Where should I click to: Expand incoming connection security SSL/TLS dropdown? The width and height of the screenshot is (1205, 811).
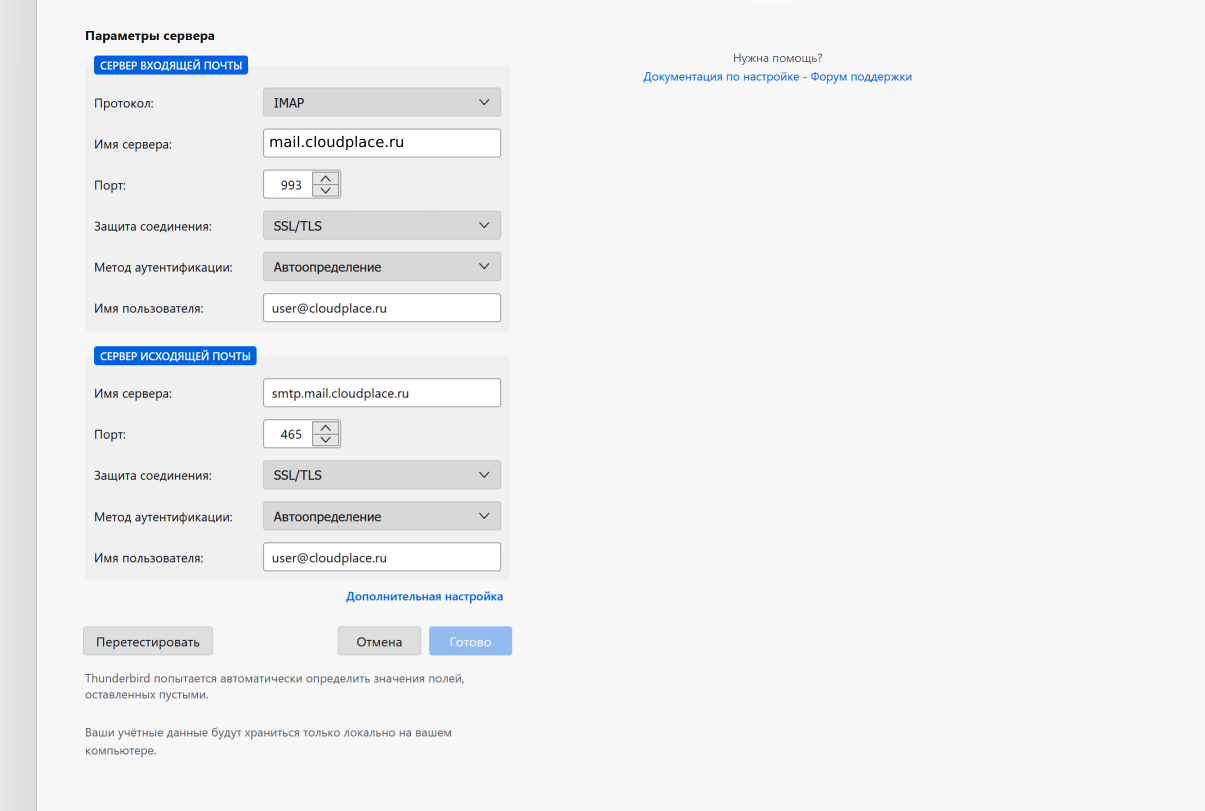coord(381,226)
